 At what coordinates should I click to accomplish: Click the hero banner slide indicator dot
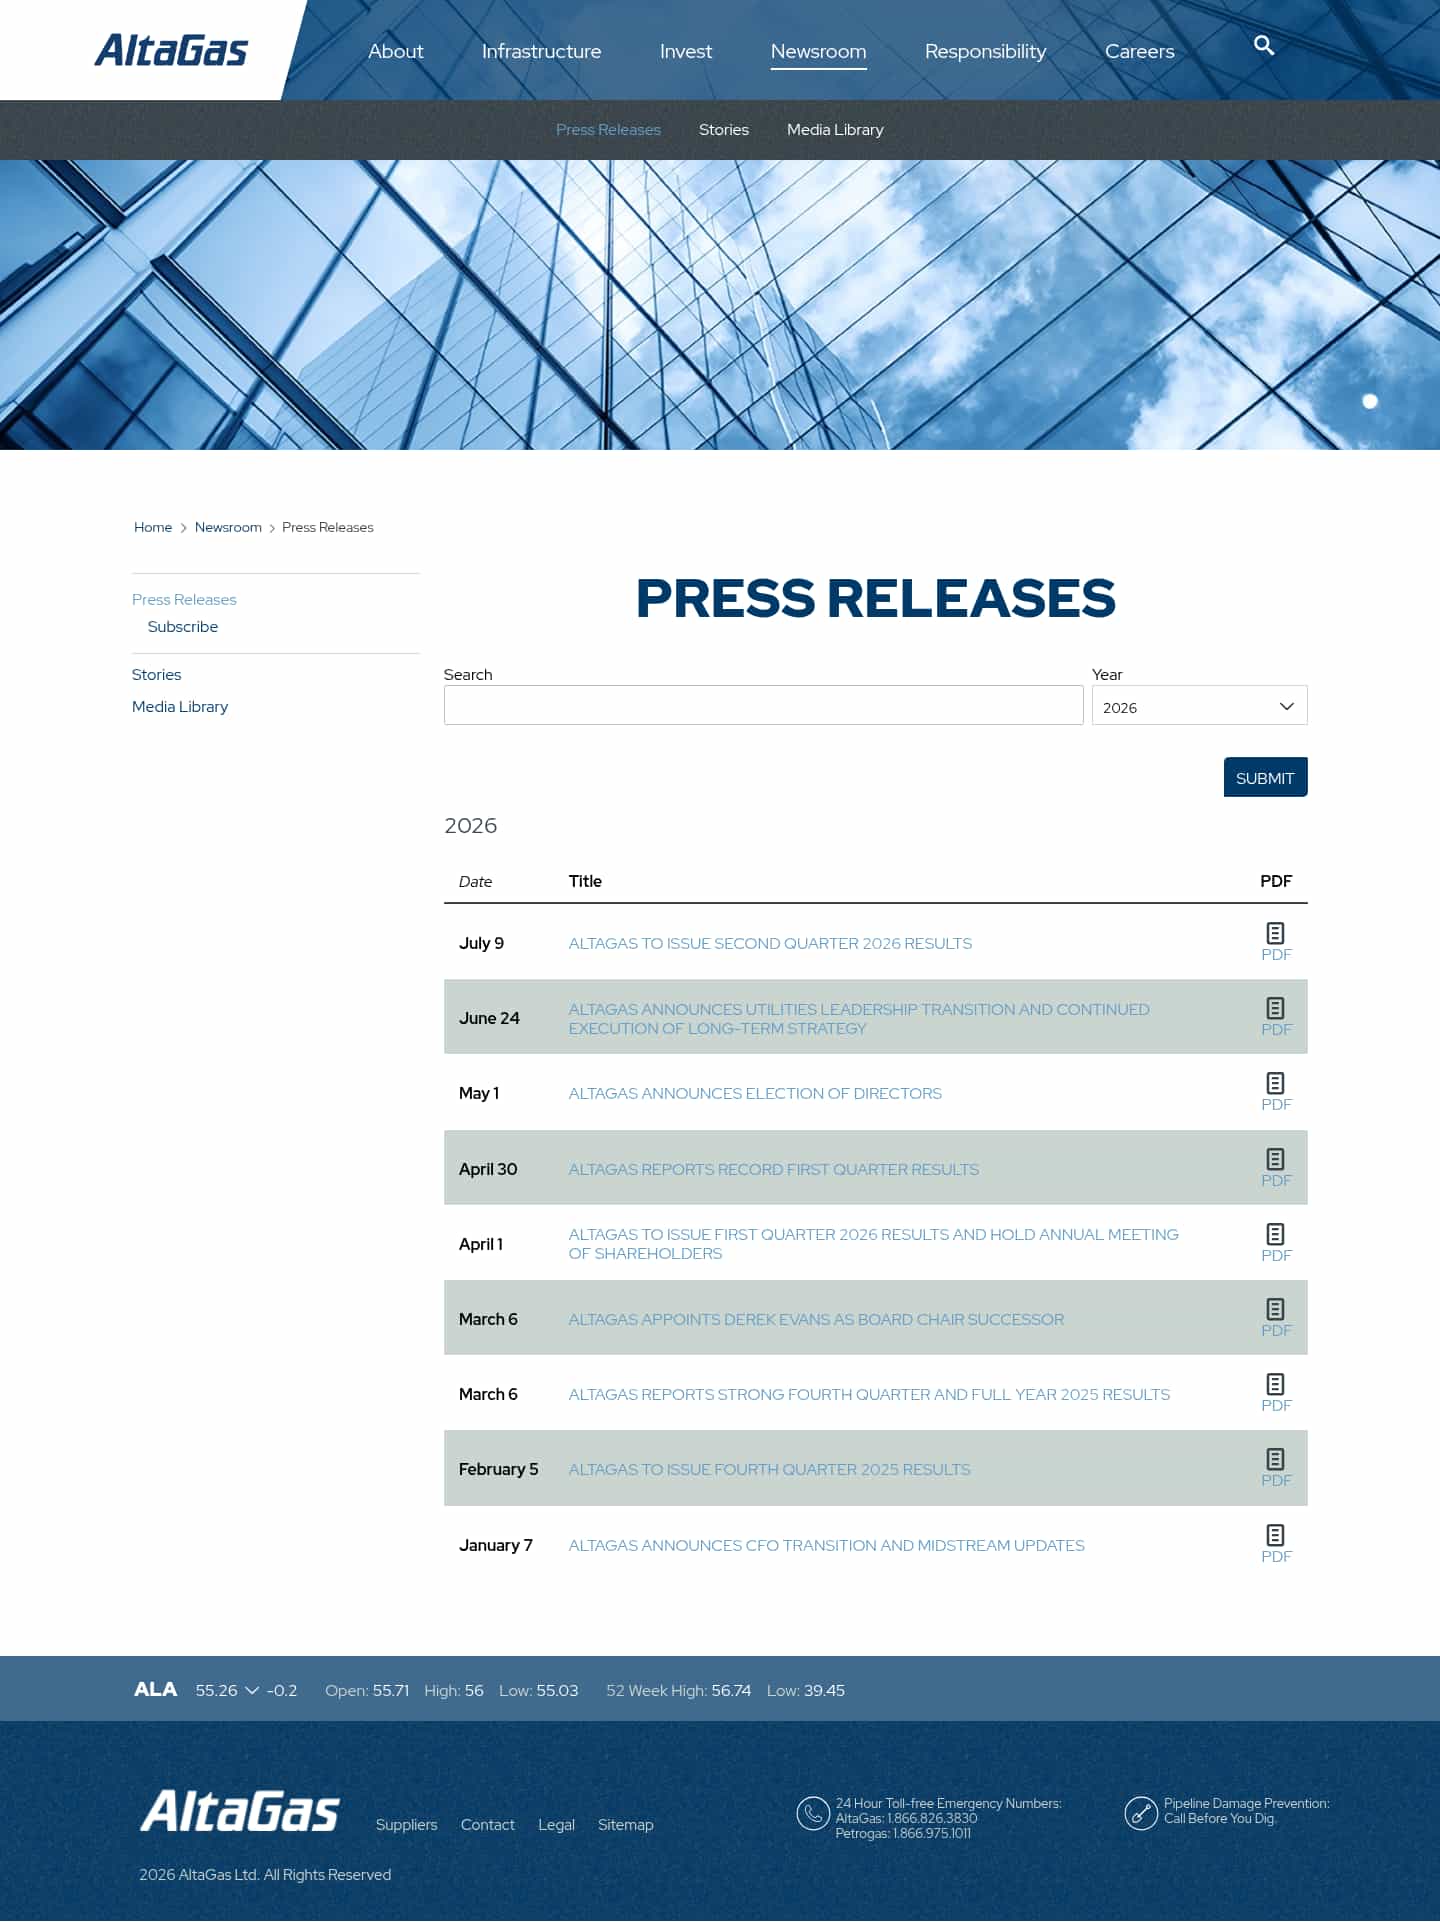(1370, 401)
